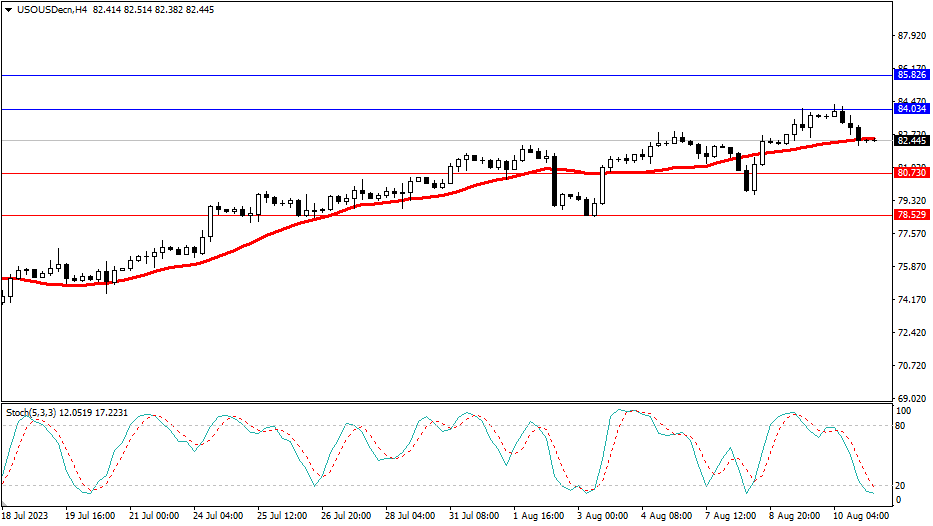Select the red 78.529 price label
Image resolution: width=933 pixels, height=526 pixels.
(910, 215)
